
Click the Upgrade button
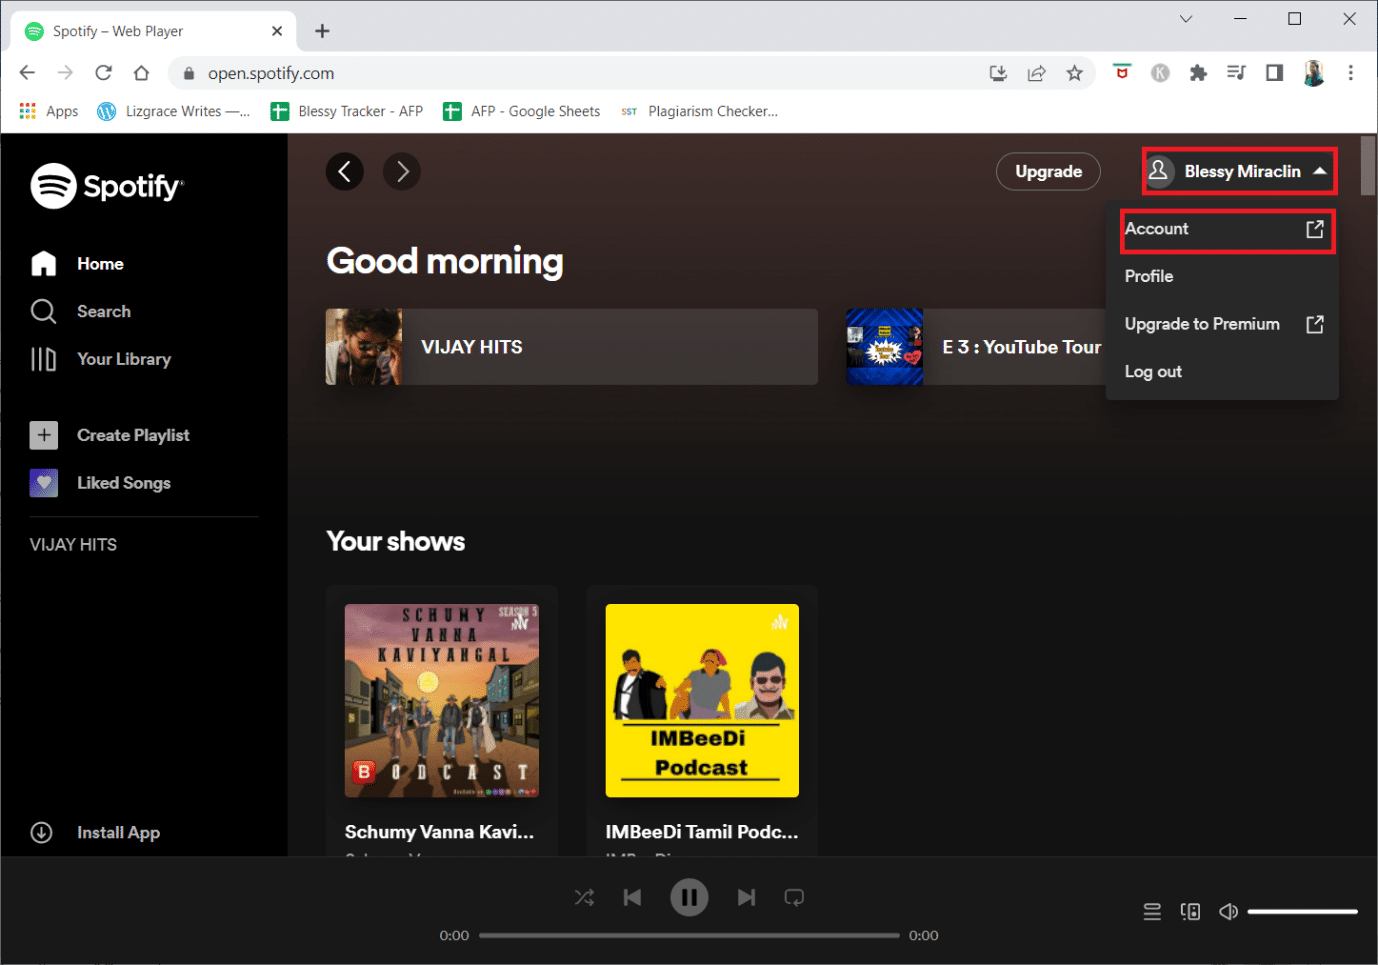click(1048, 171)
